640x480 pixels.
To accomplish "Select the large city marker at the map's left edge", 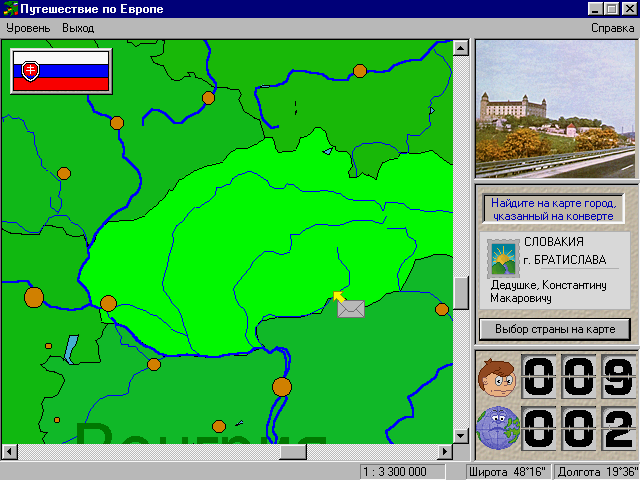I will (34, 297).
